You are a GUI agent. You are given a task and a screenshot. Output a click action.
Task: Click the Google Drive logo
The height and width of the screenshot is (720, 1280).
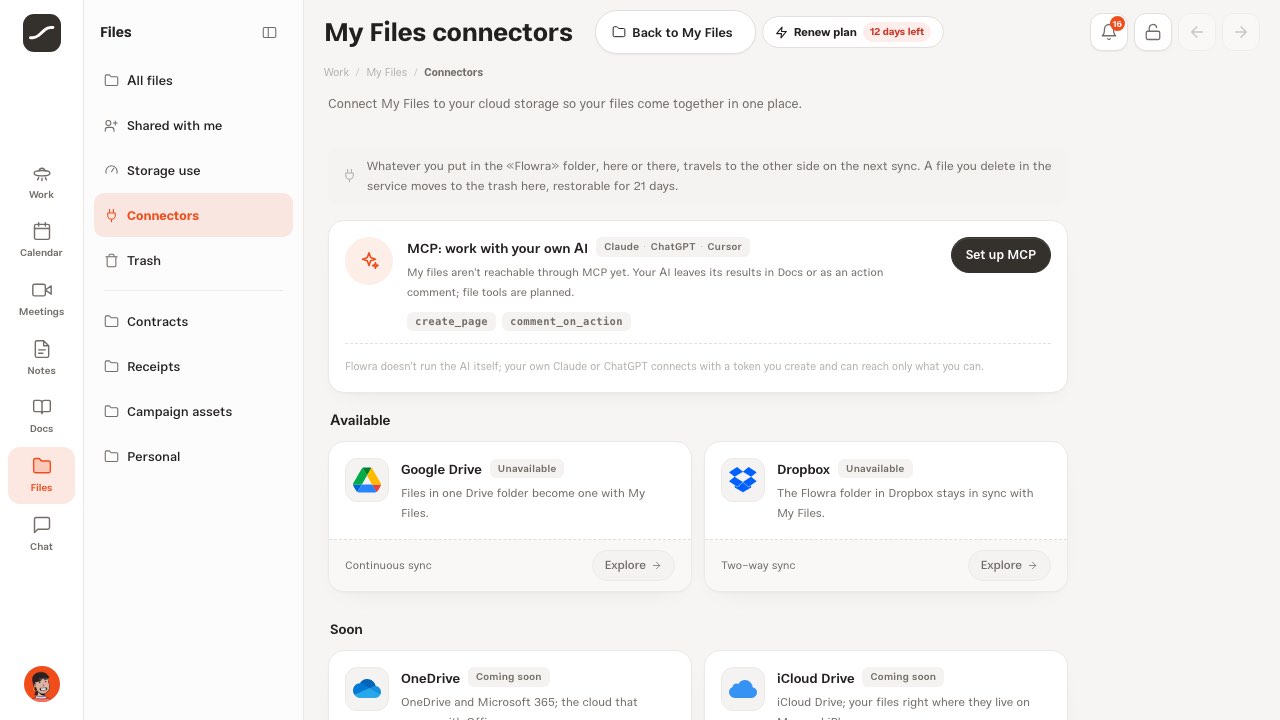coord(367,480)
